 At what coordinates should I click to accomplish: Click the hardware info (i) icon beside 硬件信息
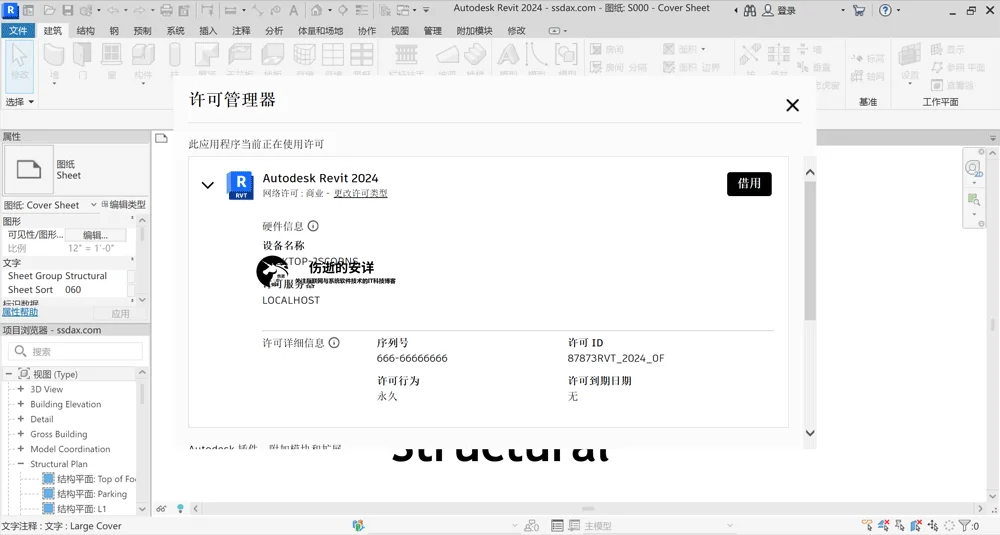(x=313, y=226)
